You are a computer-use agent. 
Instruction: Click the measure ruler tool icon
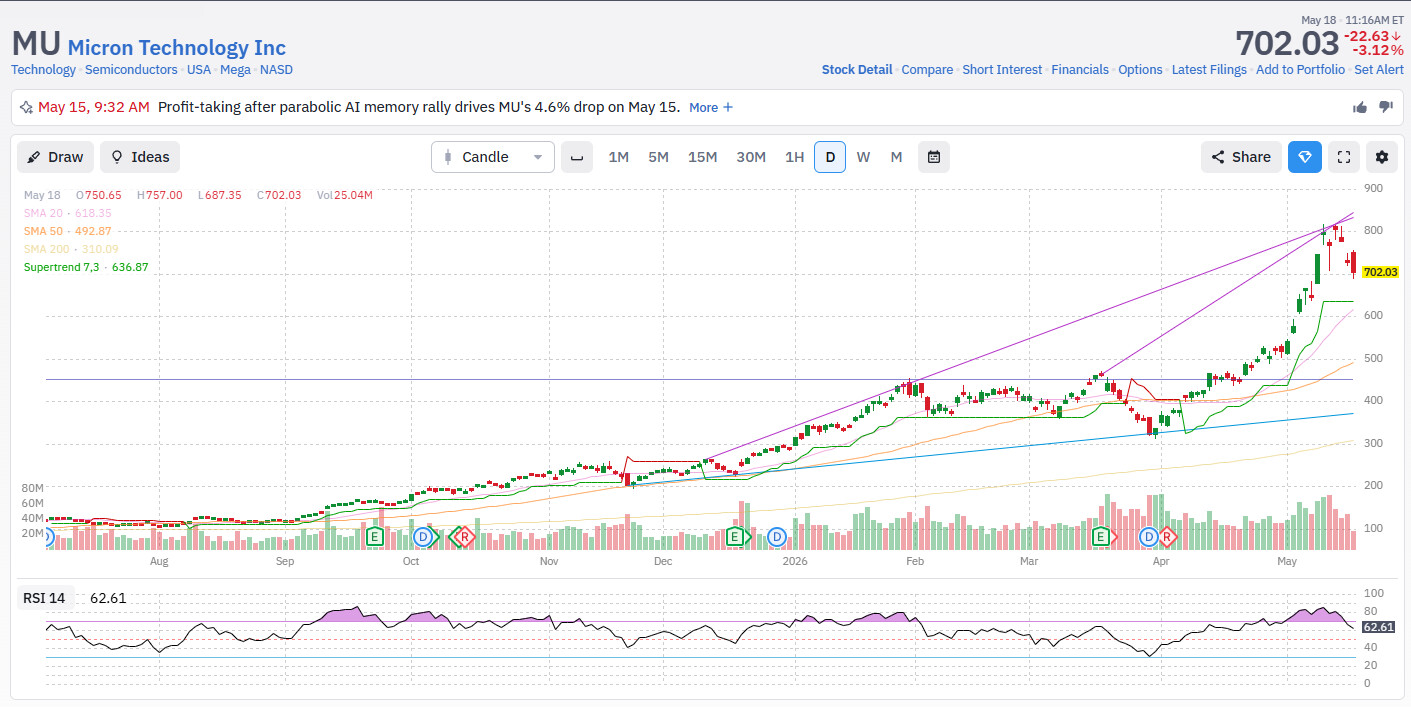[x=576, y=157]
